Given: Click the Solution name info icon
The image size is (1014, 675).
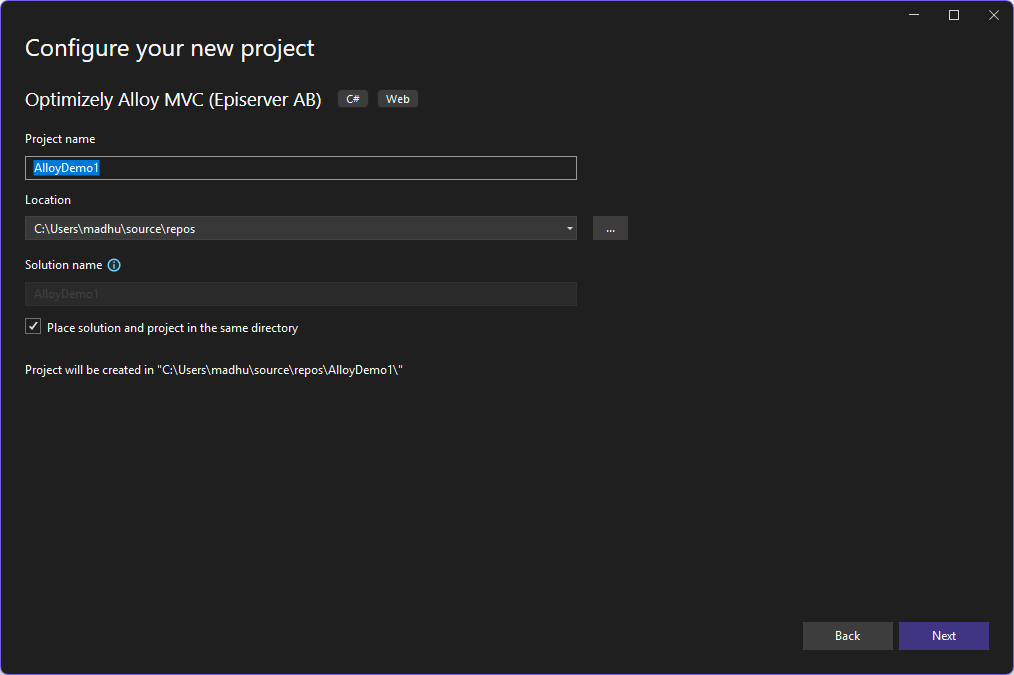Looking at the screenshot, I should pyautogui.click(x=114, y=266).
